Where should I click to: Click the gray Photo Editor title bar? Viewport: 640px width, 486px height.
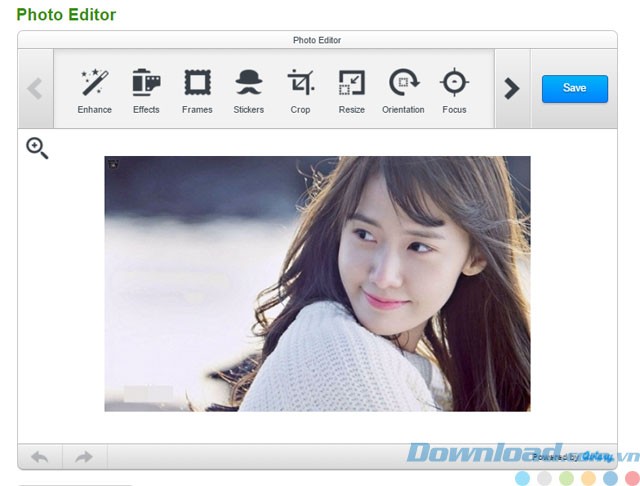coord(317,40)
